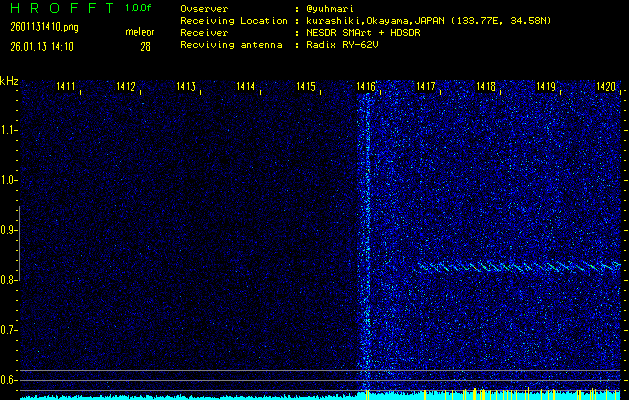Click the 1412 time marker

pyautogui.click(x=126, y=86)
